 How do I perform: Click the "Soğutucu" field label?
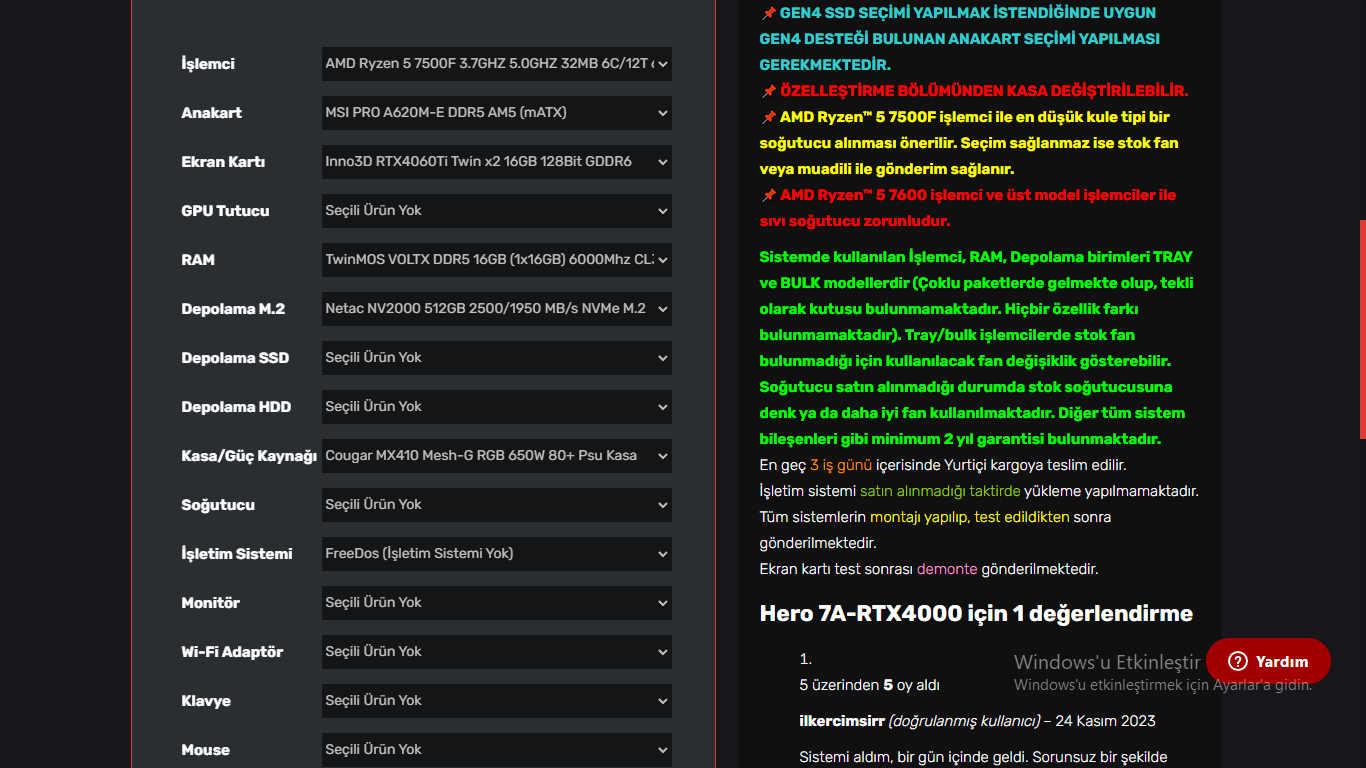pyautogui.click(x=218, y=505)
